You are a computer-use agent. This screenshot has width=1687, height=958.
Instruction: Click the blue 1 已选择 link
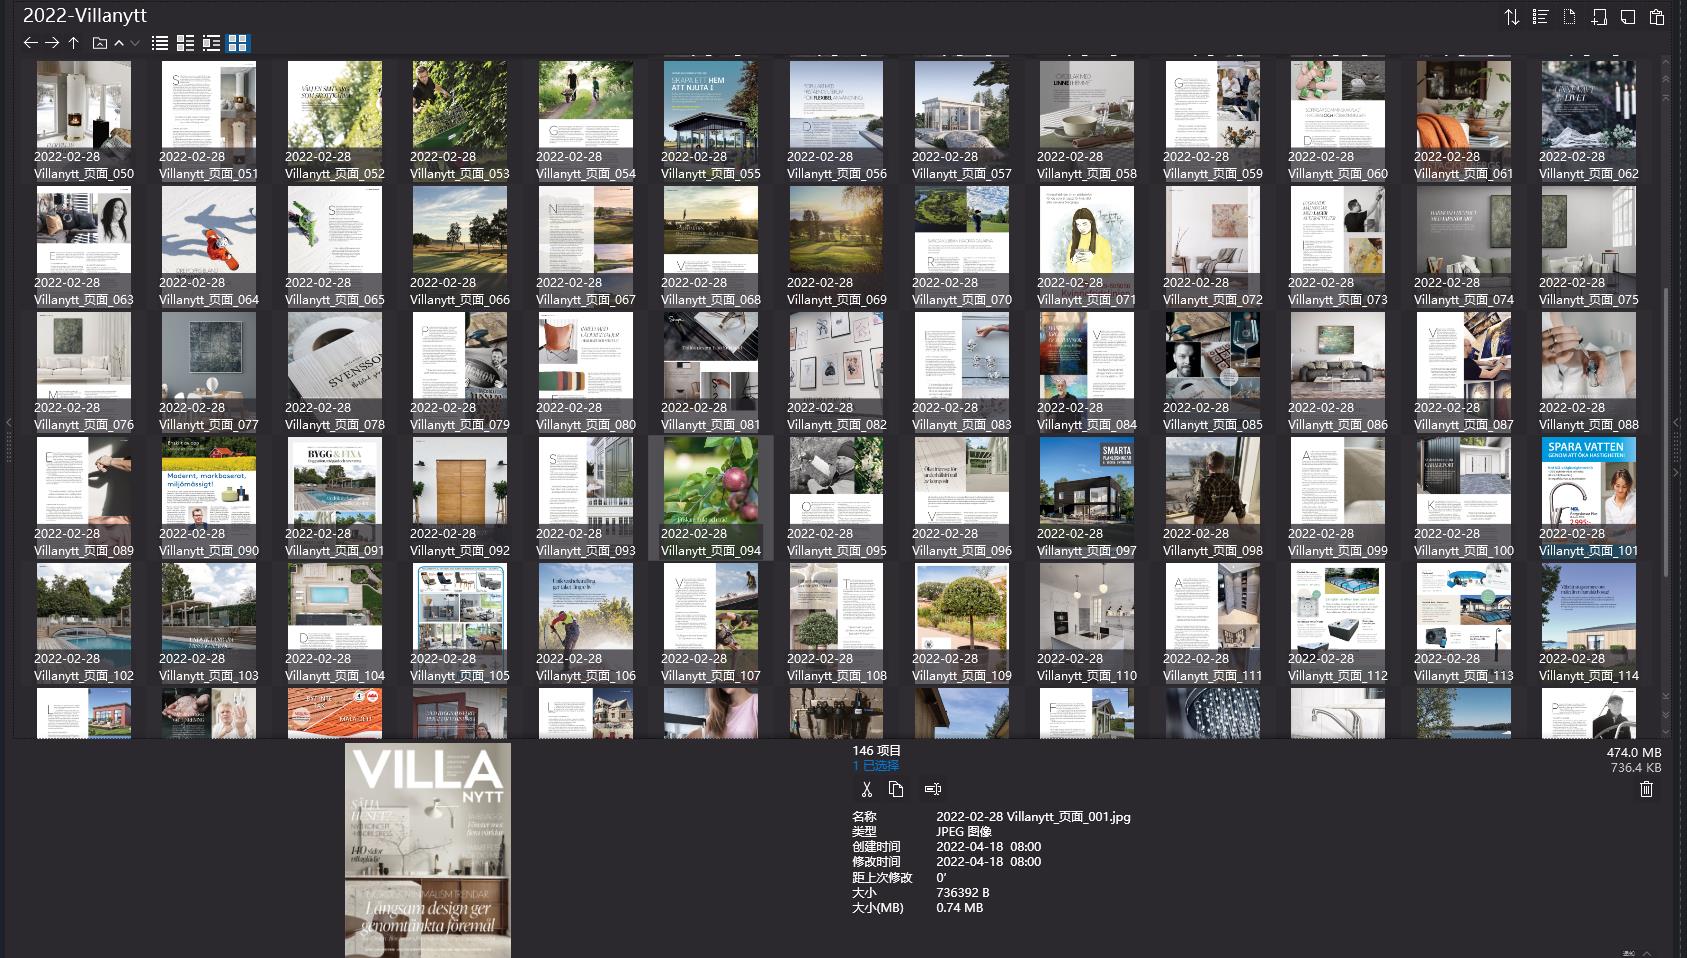pos(875,765)
